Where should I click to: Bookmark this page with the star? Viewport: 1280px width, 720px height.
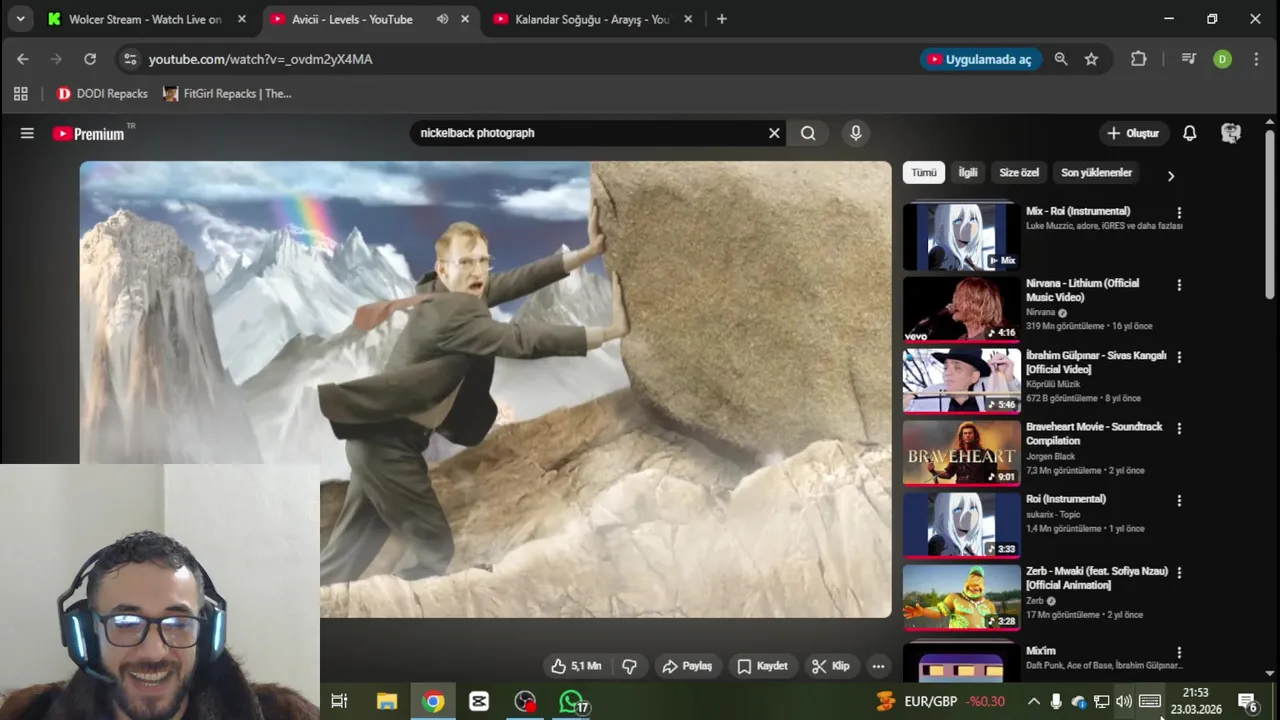(1091, 59)
